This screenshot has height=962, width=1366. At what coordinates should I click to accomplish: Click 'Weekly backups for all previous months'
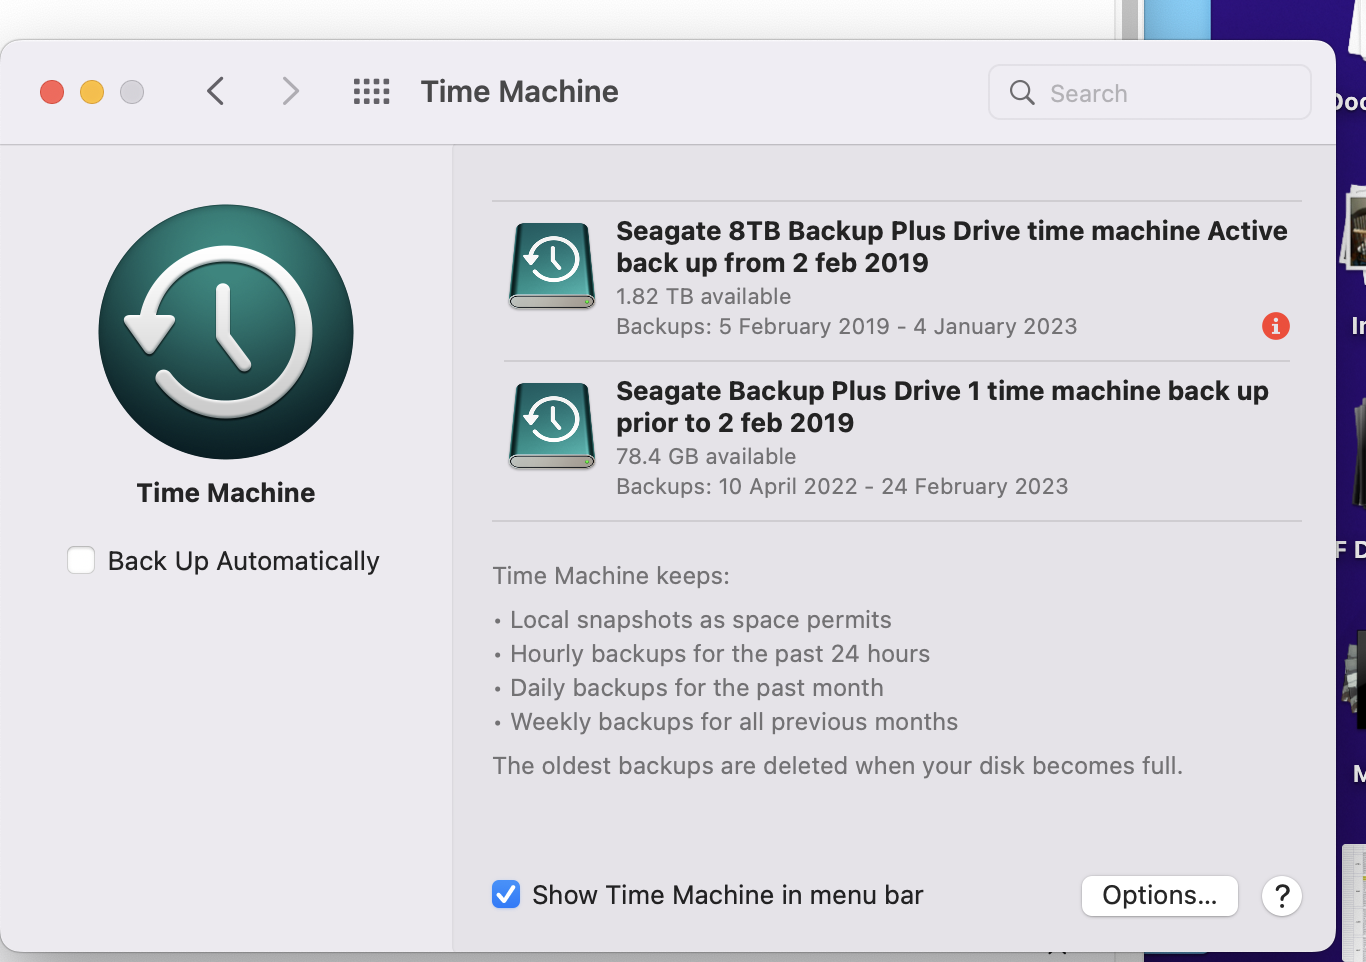[734, 722]
